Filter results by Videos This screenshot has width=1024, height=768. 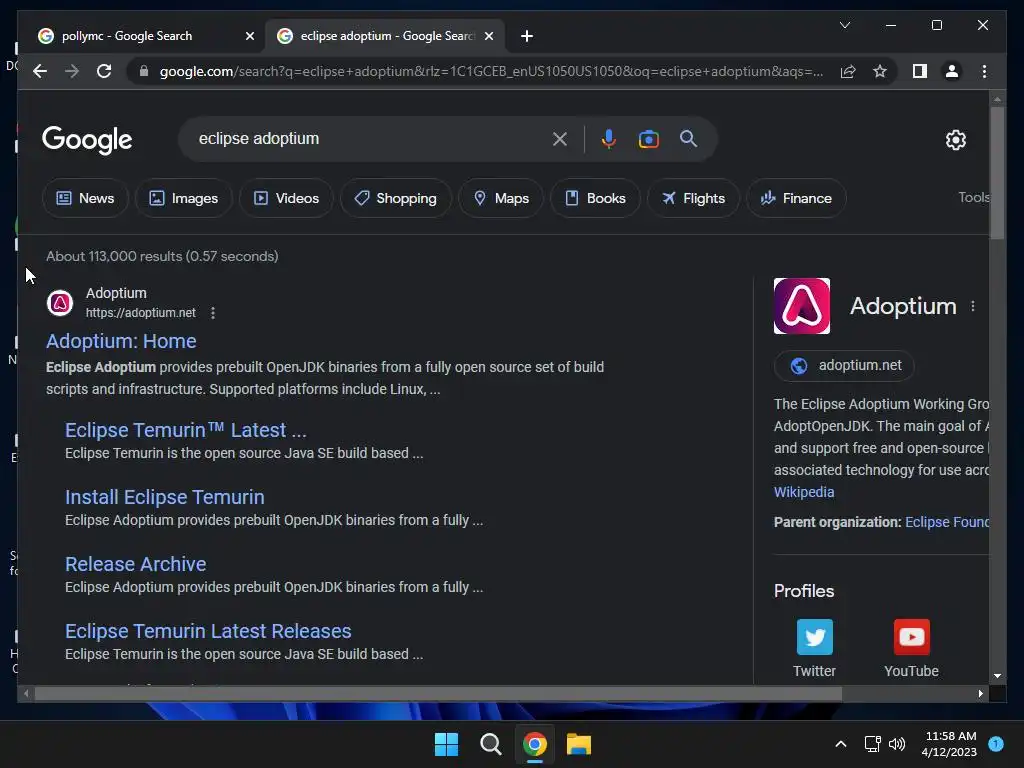[286, 198]
